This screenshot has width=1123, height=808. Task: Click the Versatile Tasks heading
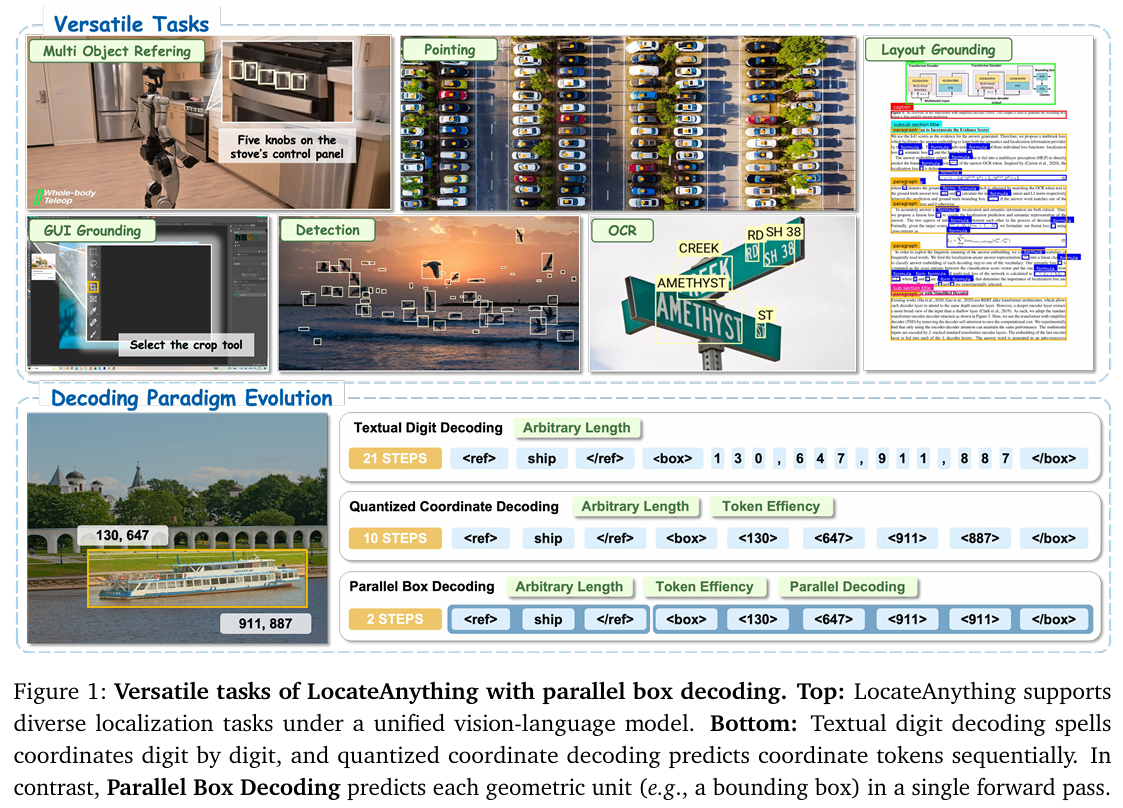click(131, 24)
